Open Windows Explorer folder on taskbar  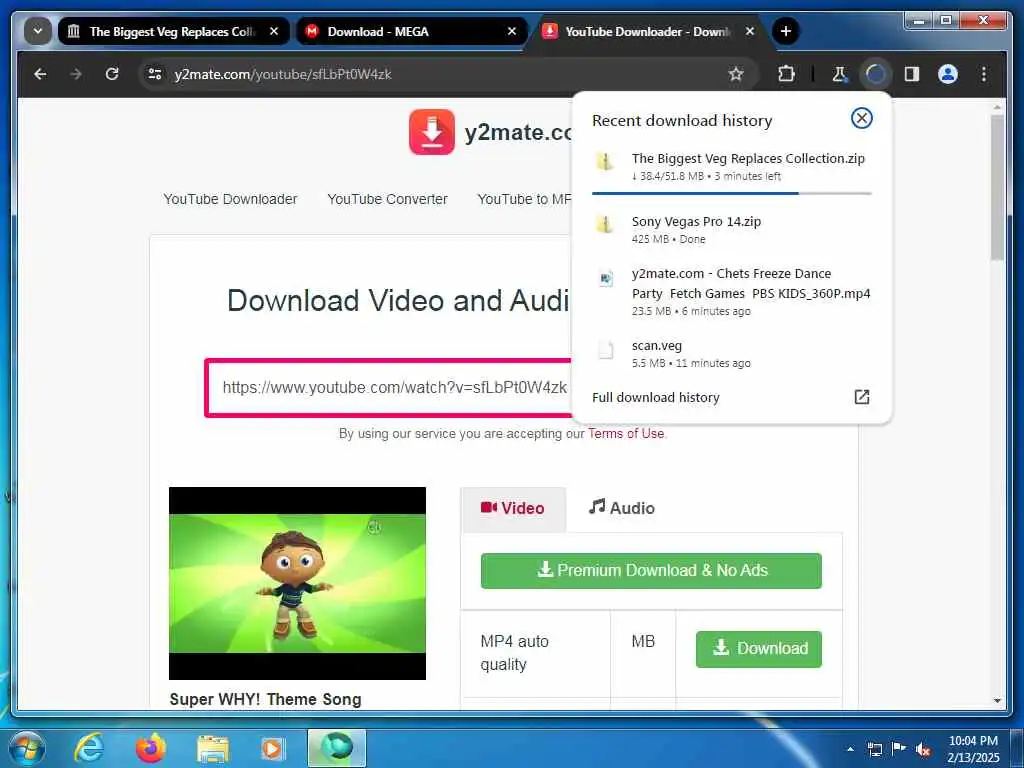(212, 749)
